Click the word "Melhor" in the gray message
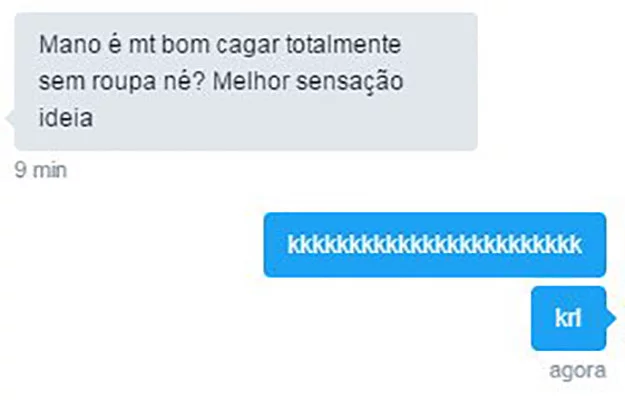625x400 pixels. [251, 81]
